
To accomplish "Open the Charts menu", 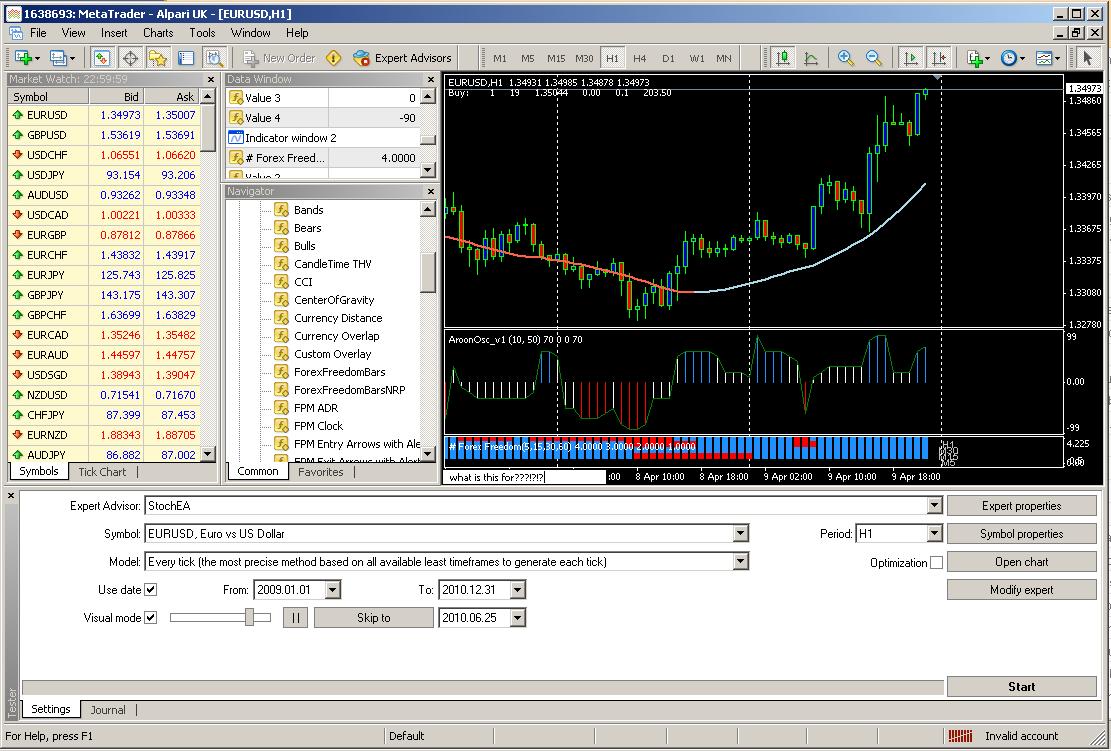I will click(x=158, y=33).
